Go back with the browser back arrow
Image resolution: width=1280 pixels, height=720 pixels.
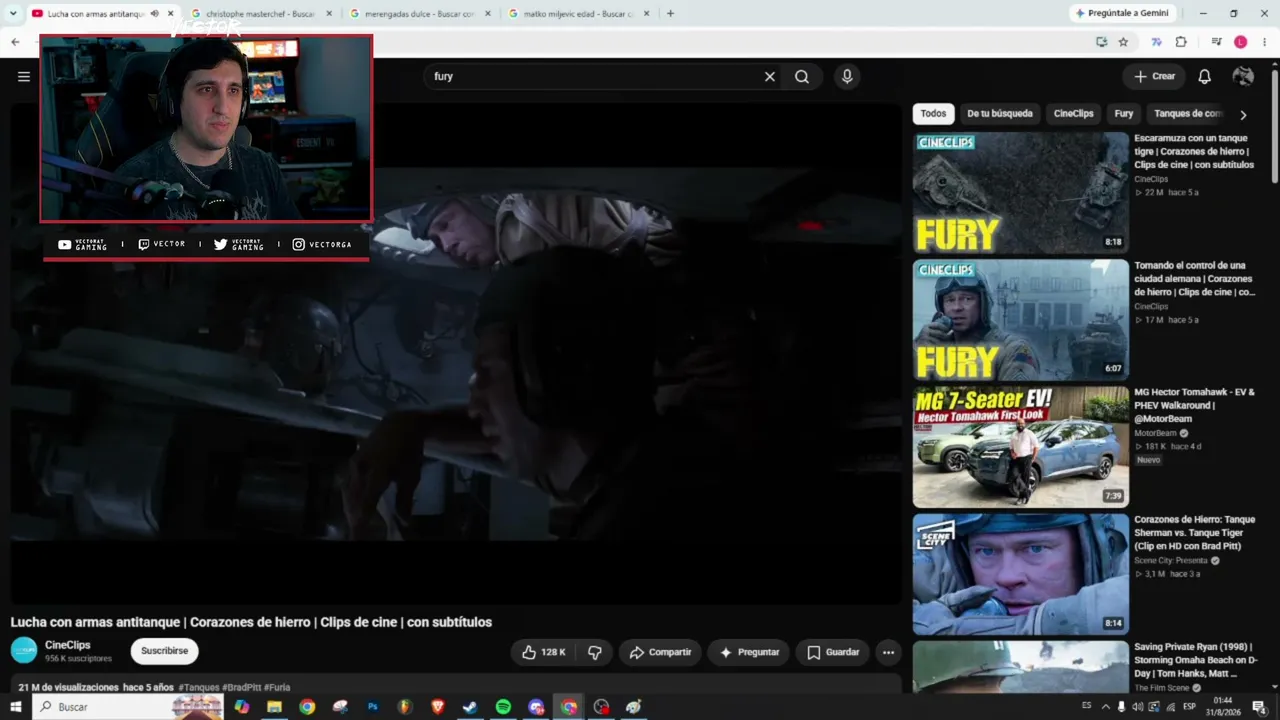15,42
